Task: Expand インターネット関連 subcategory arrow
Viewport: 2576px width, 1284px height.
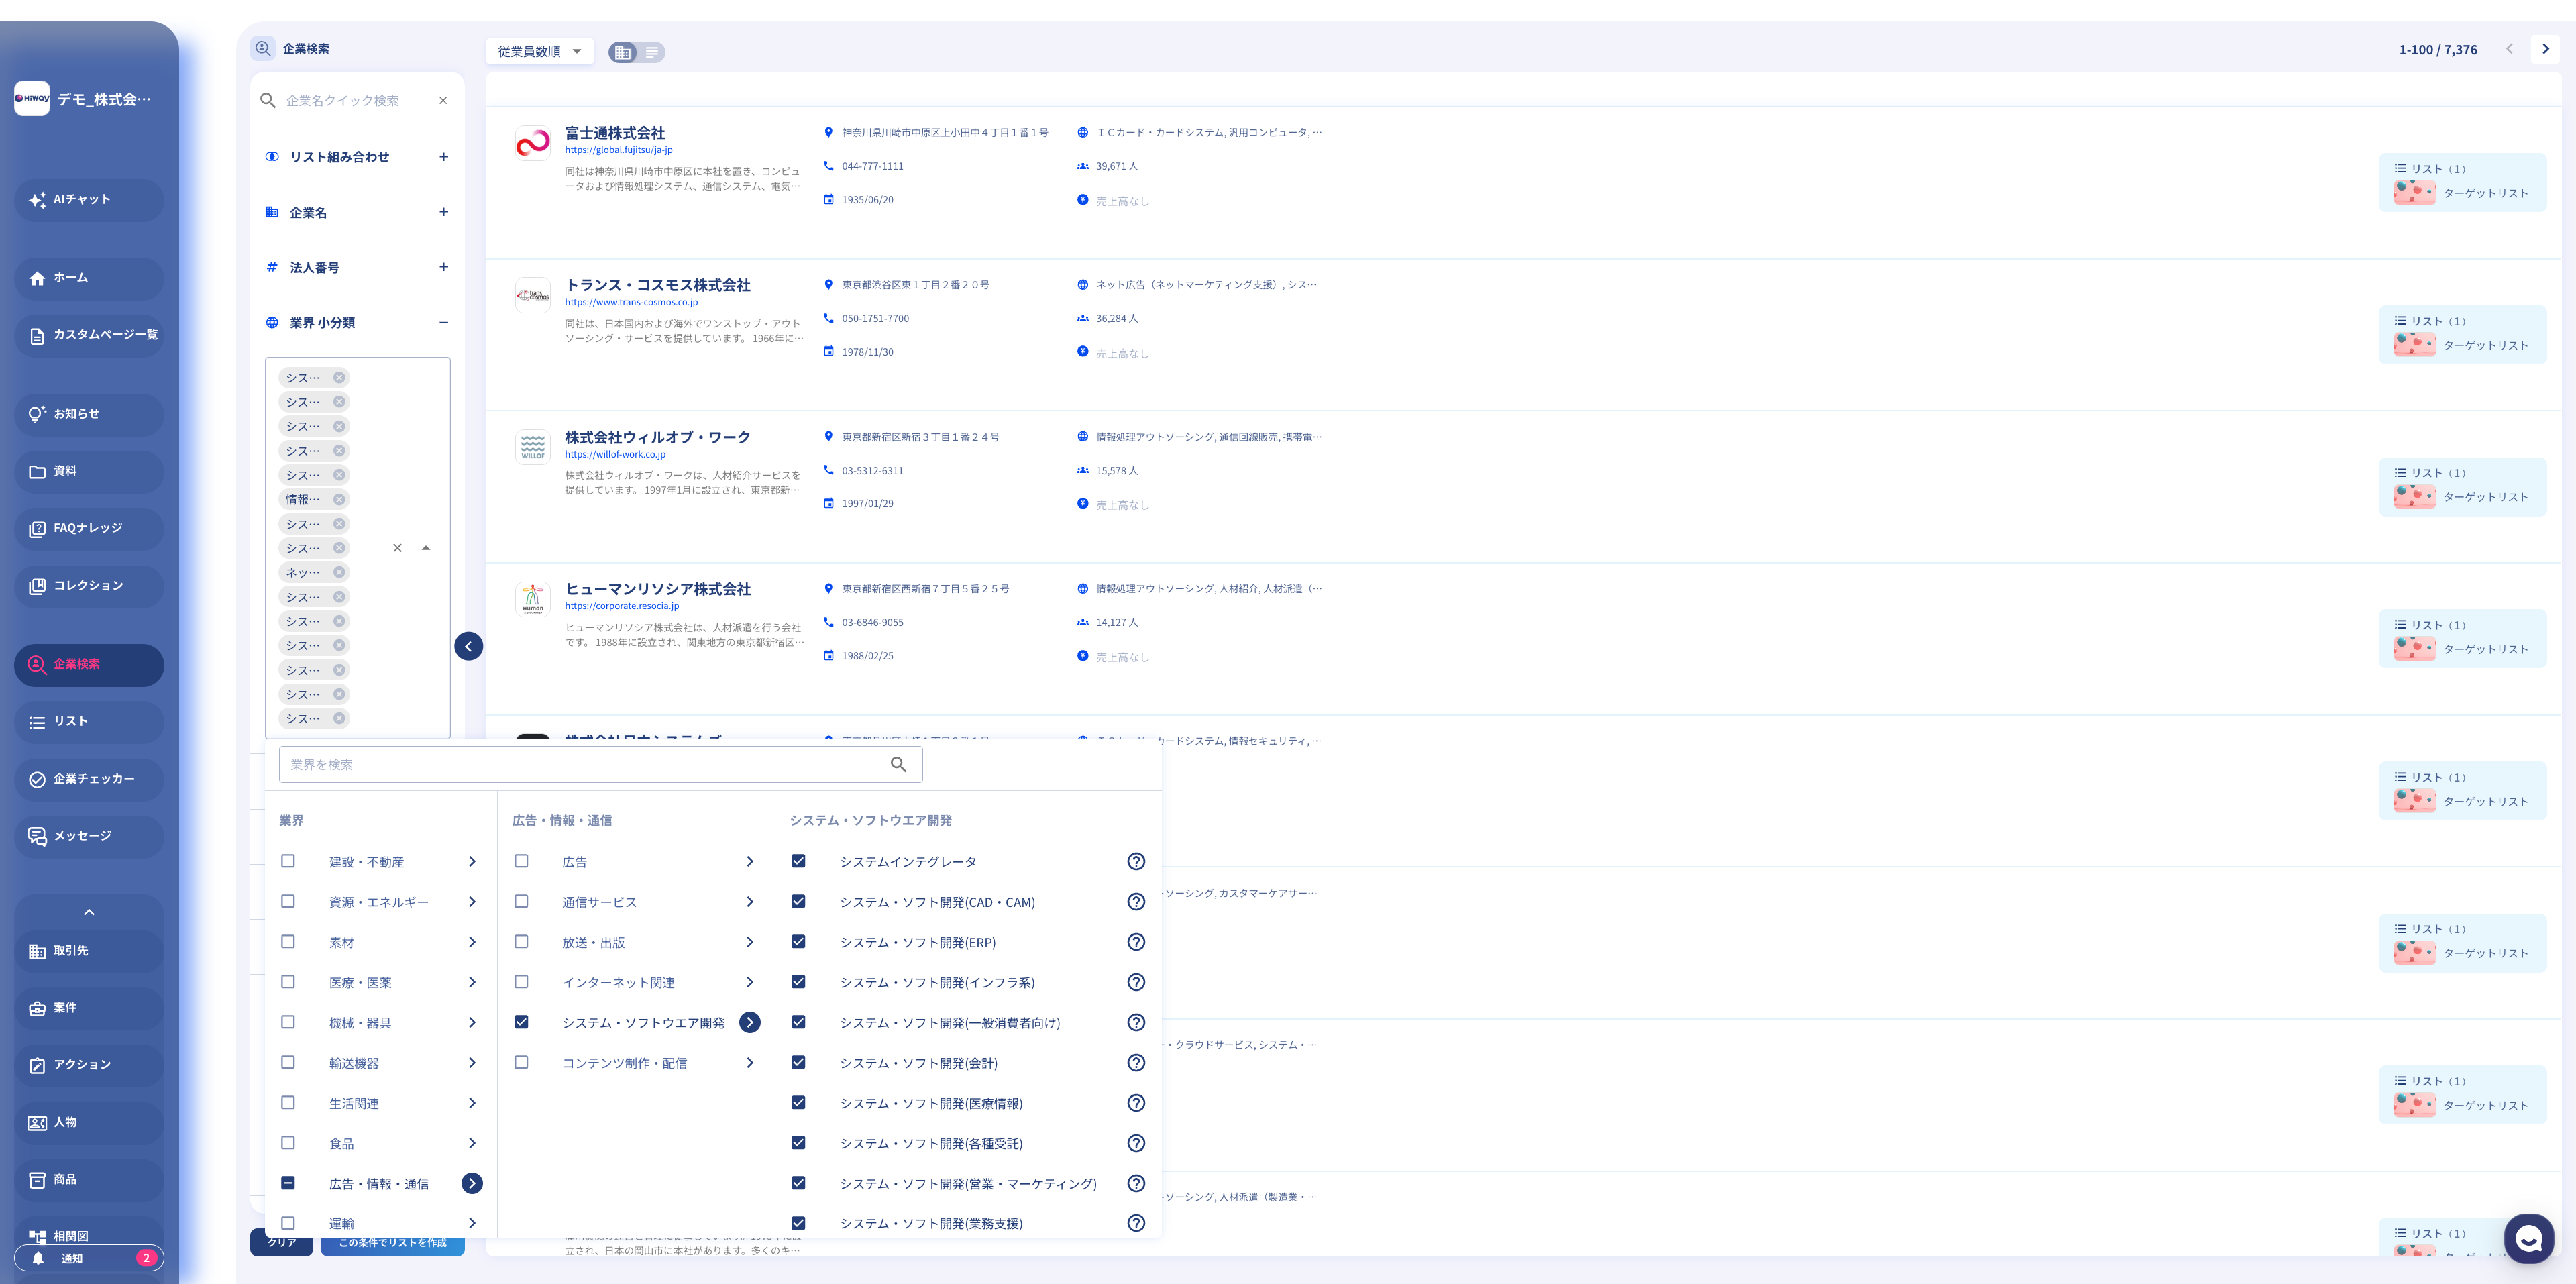Action: tap(749, 982)
